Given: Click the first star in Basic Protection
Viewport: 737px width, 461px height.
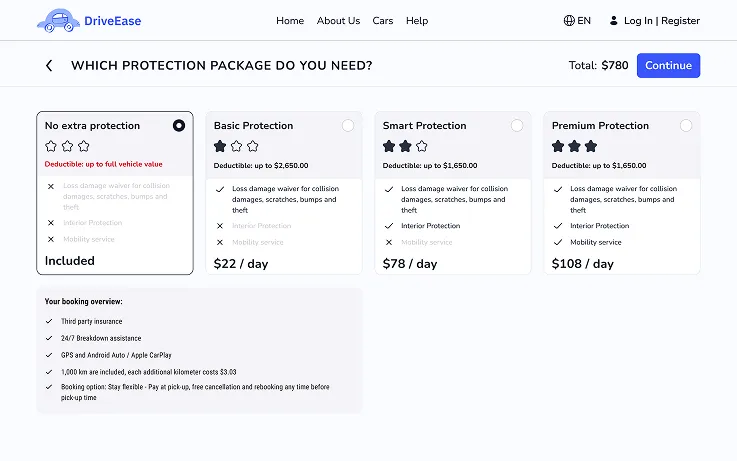Looking at the screenshot, I should (220, 146).
